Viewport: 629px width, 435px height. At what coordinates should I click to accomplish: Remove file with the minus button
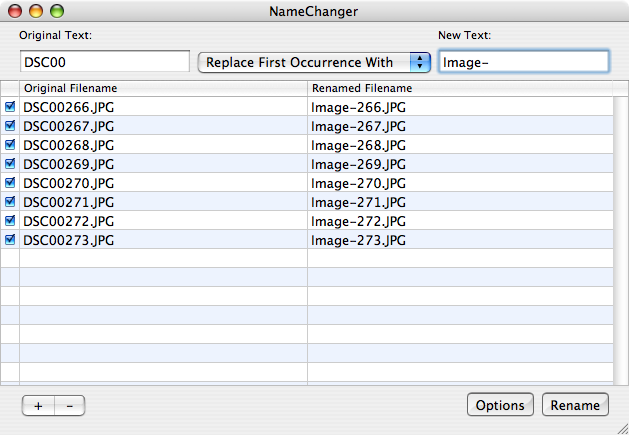(x=70, y=406)
